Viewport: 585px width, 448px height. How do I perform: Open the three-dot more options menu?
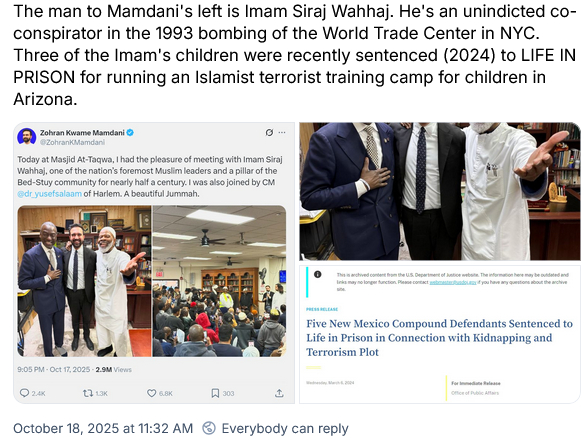point(282,132)
